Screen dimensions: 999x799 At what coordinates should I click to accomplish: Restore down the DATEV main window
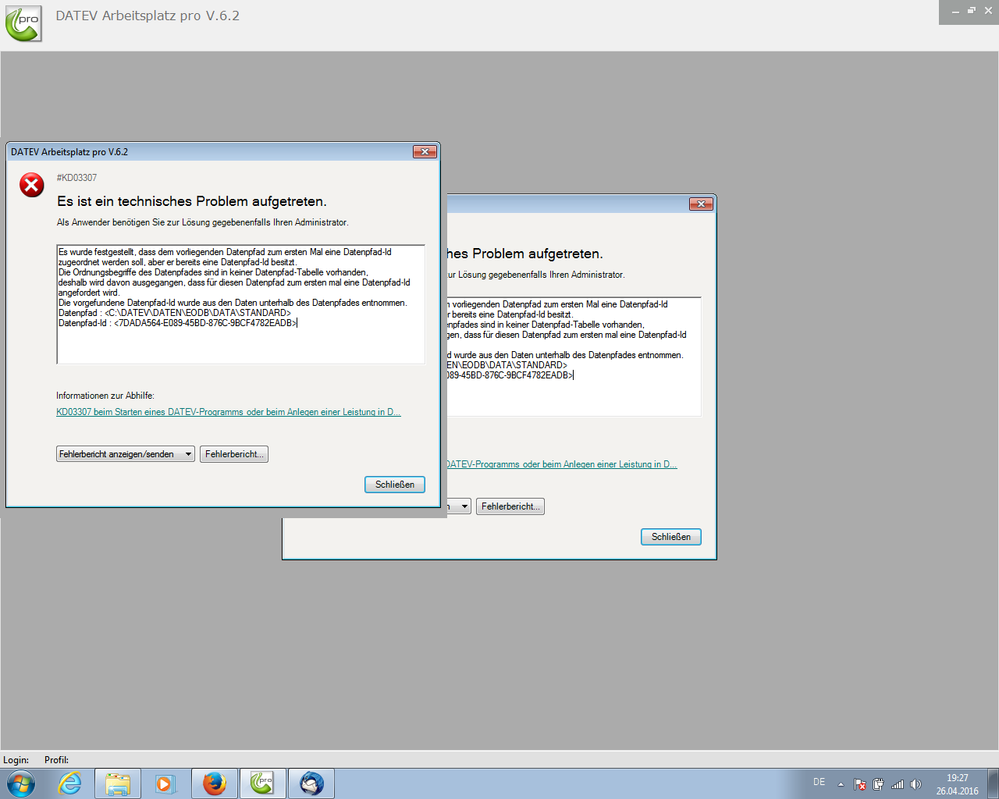tap(971, 11)
